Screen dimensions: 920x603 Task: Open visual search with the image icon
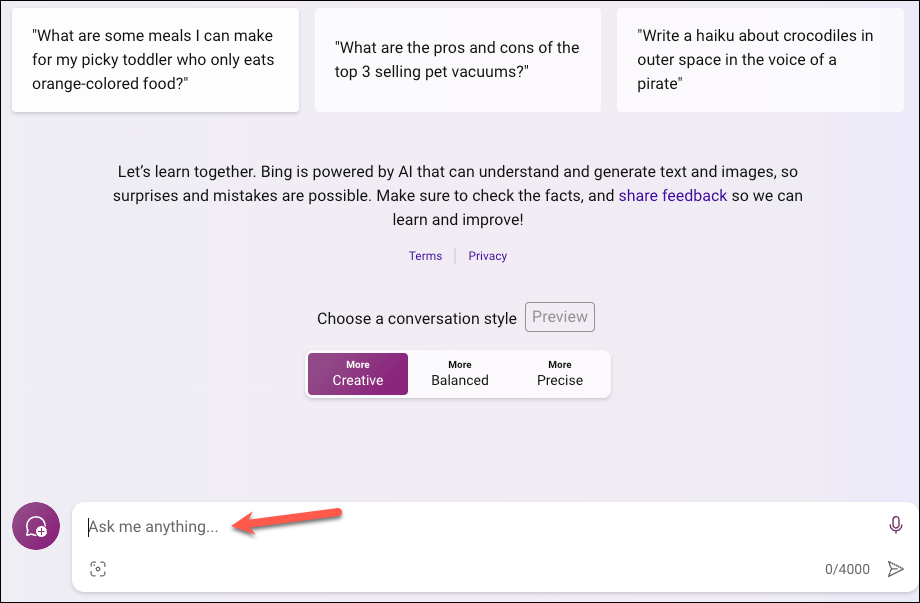coord(97,569)
